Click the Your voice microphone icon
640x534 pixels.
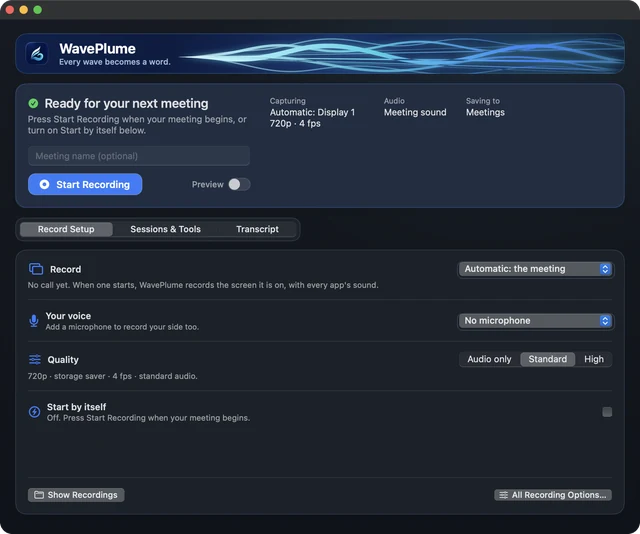(34, 321)
